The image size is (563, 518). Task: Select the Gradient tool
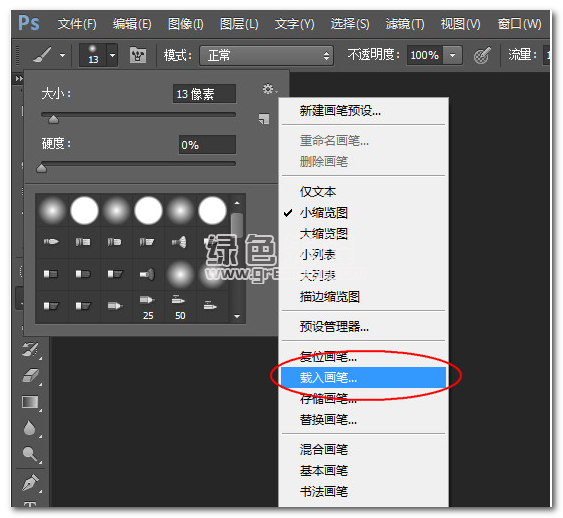click(x=30, y=402)
